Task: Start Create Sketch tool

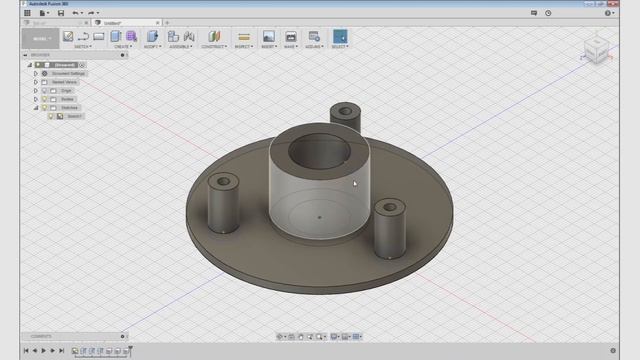Action: point(68,36)
